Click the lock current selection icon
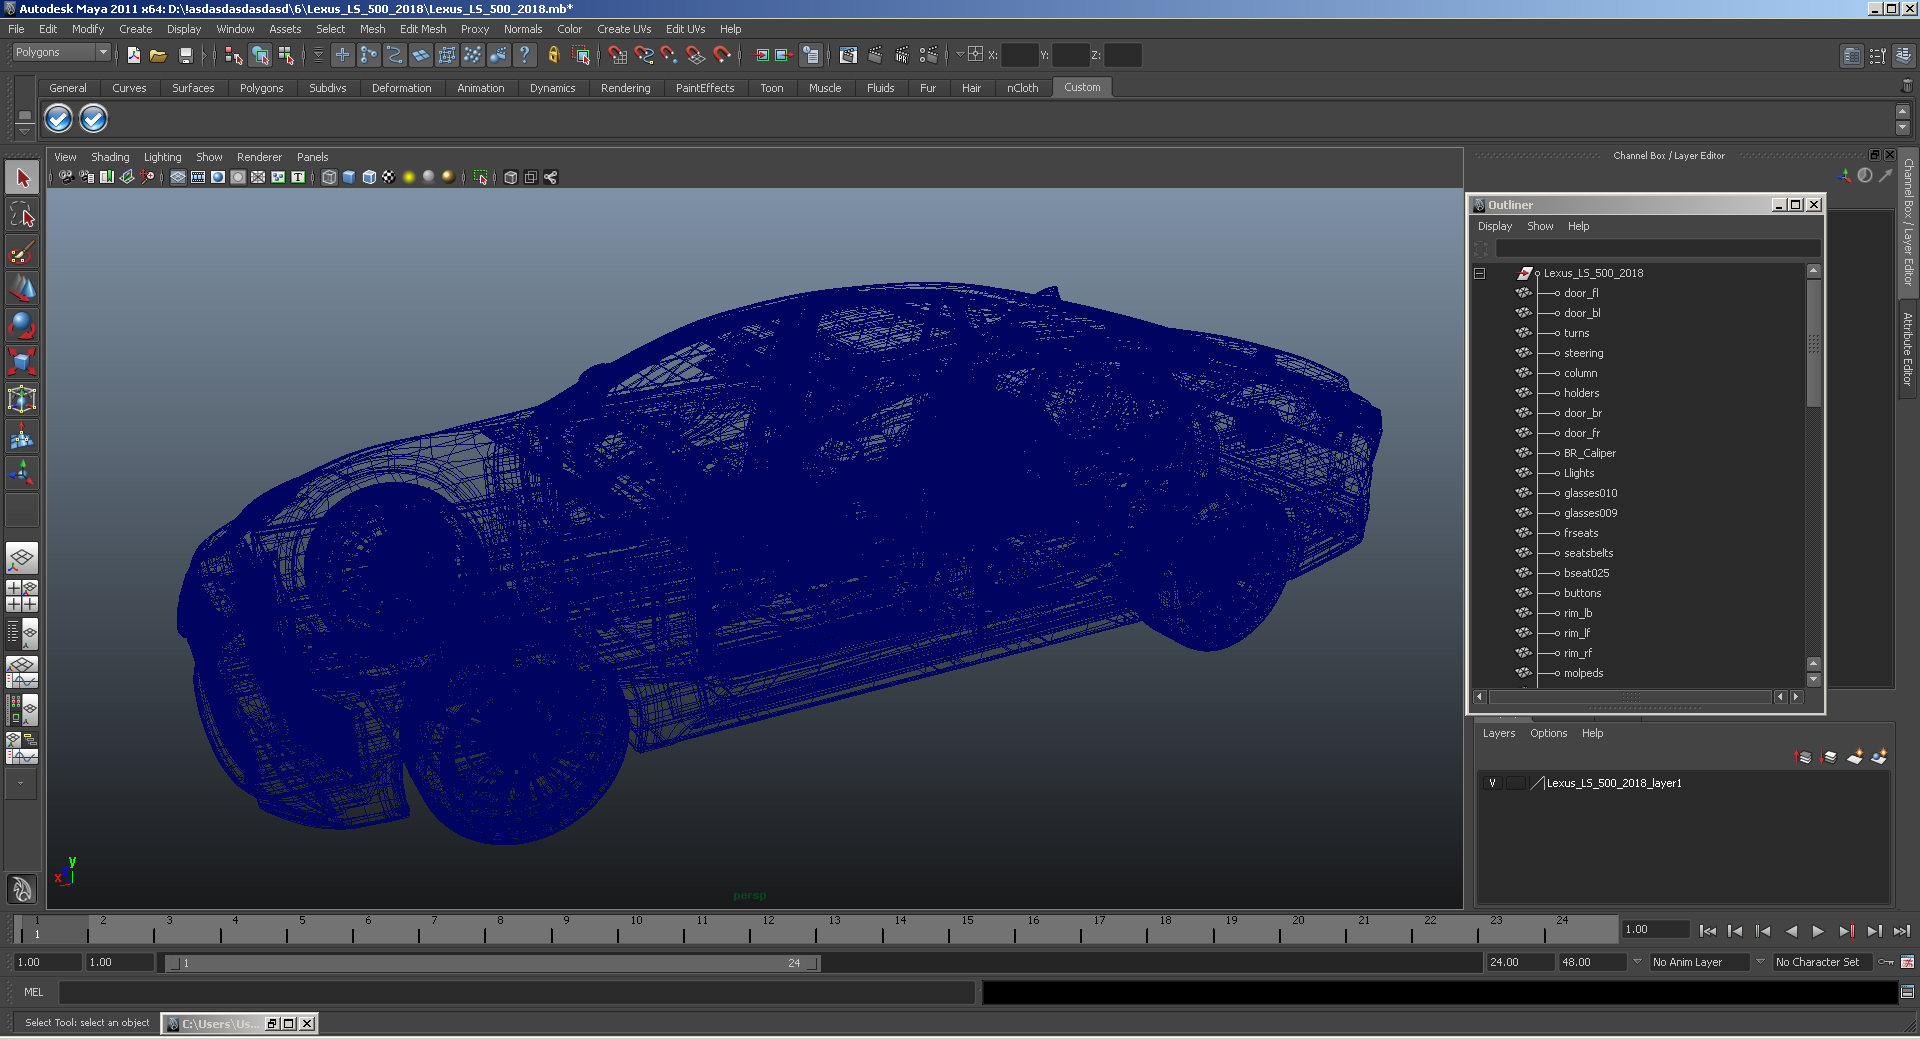Viewport: 1920px width, 1040px height. (553, 55)
